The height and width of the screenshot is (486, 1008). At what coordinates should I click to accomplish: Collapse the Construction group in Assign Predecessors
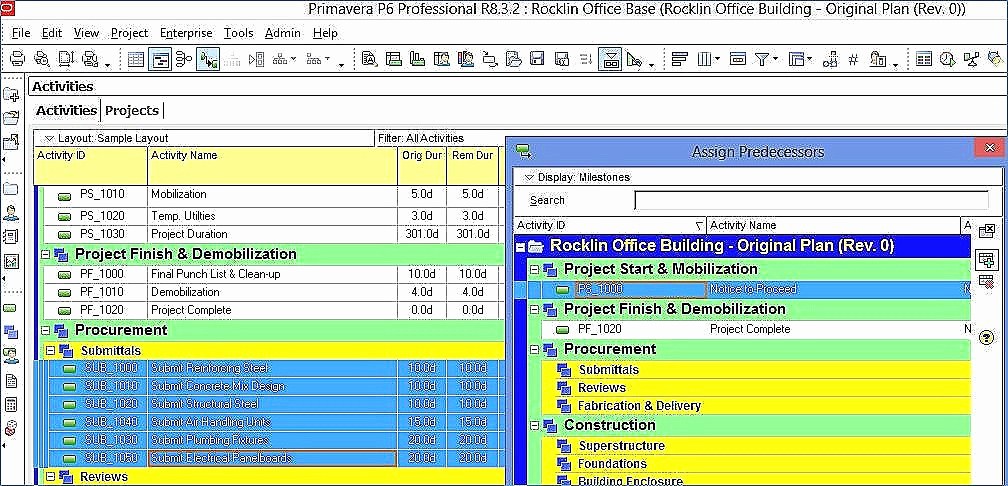(534, 425)
